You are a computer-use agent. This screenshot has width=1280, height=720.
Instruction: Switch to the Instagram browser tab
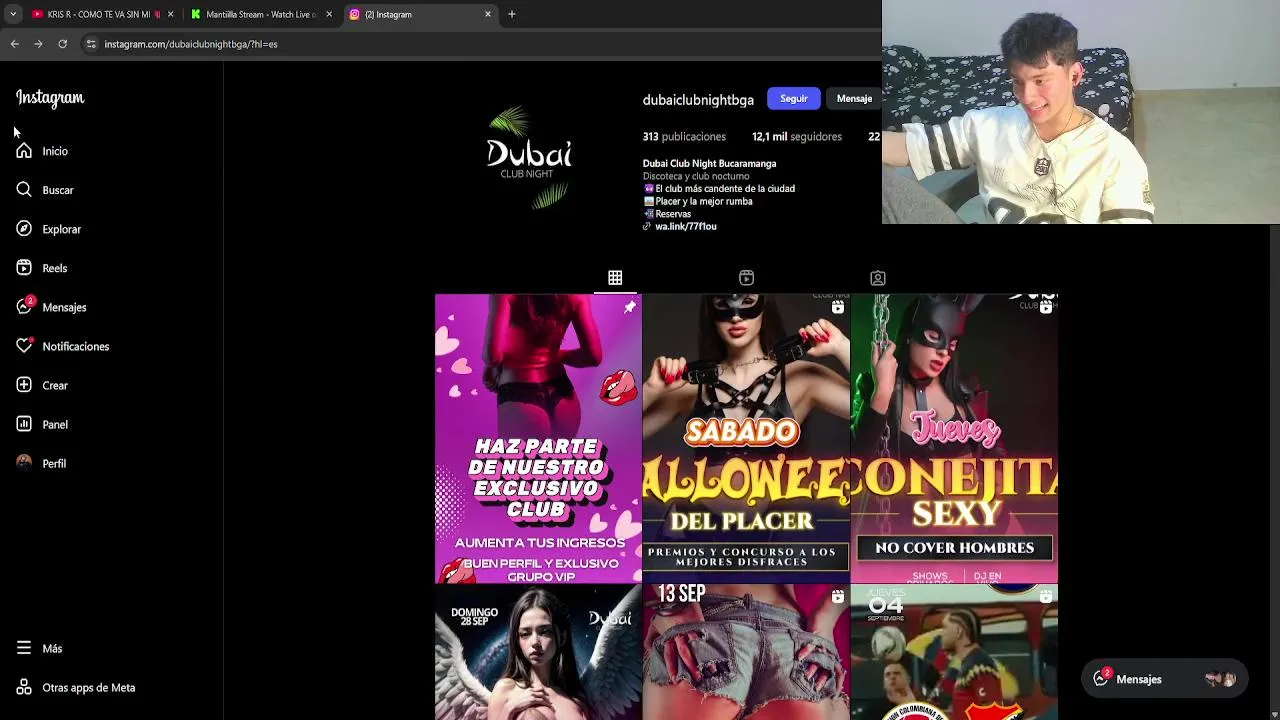click(x=421, y=14)
